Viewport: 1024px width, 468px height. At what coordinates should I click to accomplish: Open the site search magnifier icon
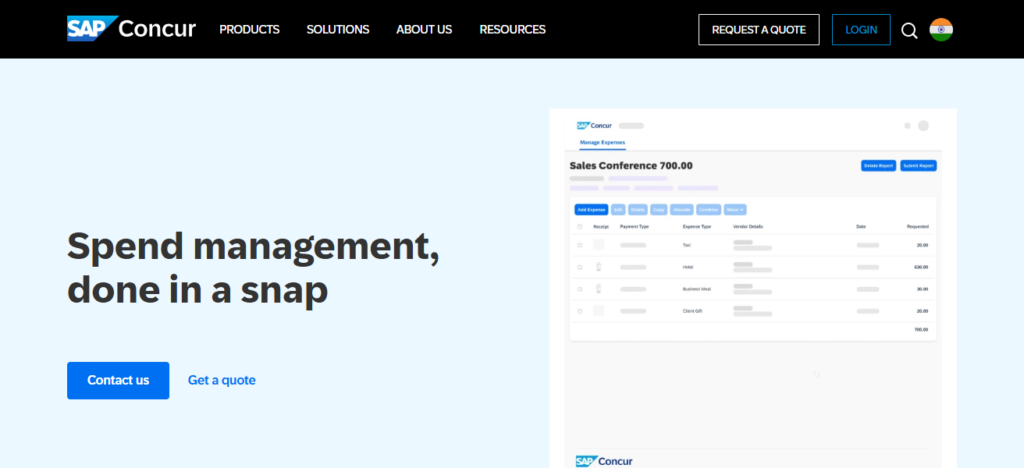909,30
